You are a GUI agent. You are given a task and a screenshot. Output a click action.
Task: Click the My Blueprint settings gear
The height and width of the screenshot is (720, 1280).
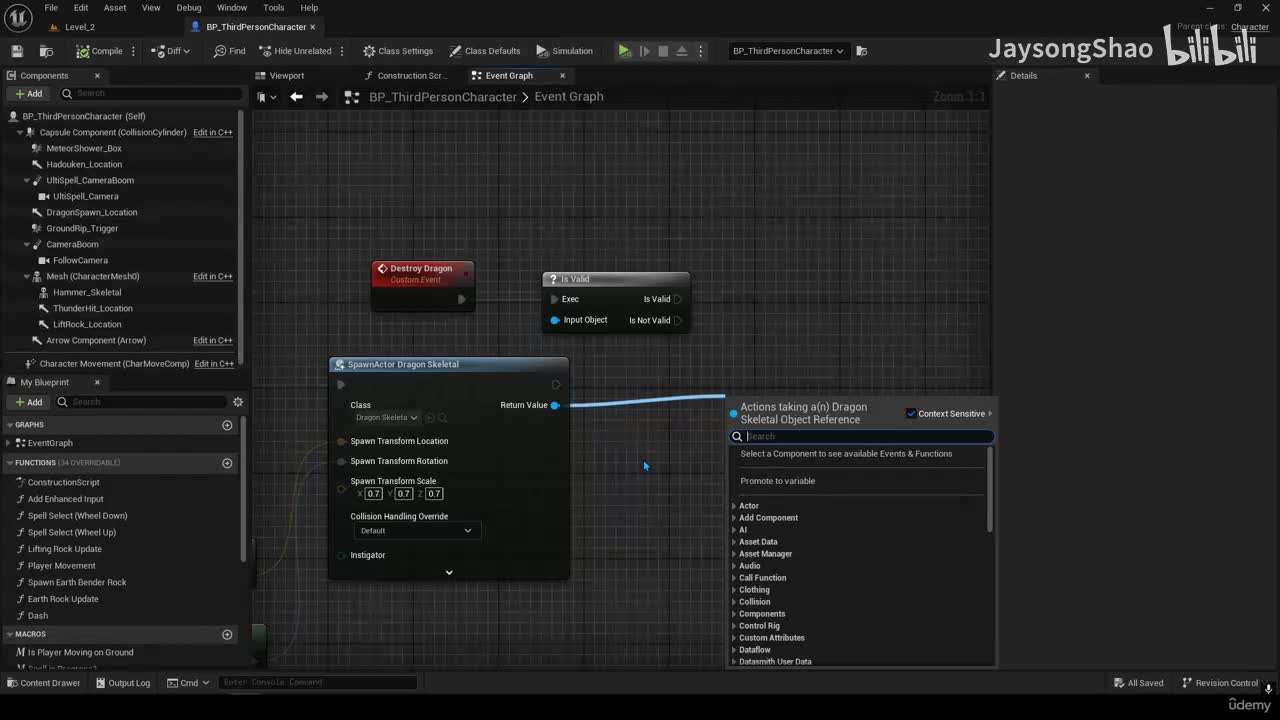click(x=238, y=402)
